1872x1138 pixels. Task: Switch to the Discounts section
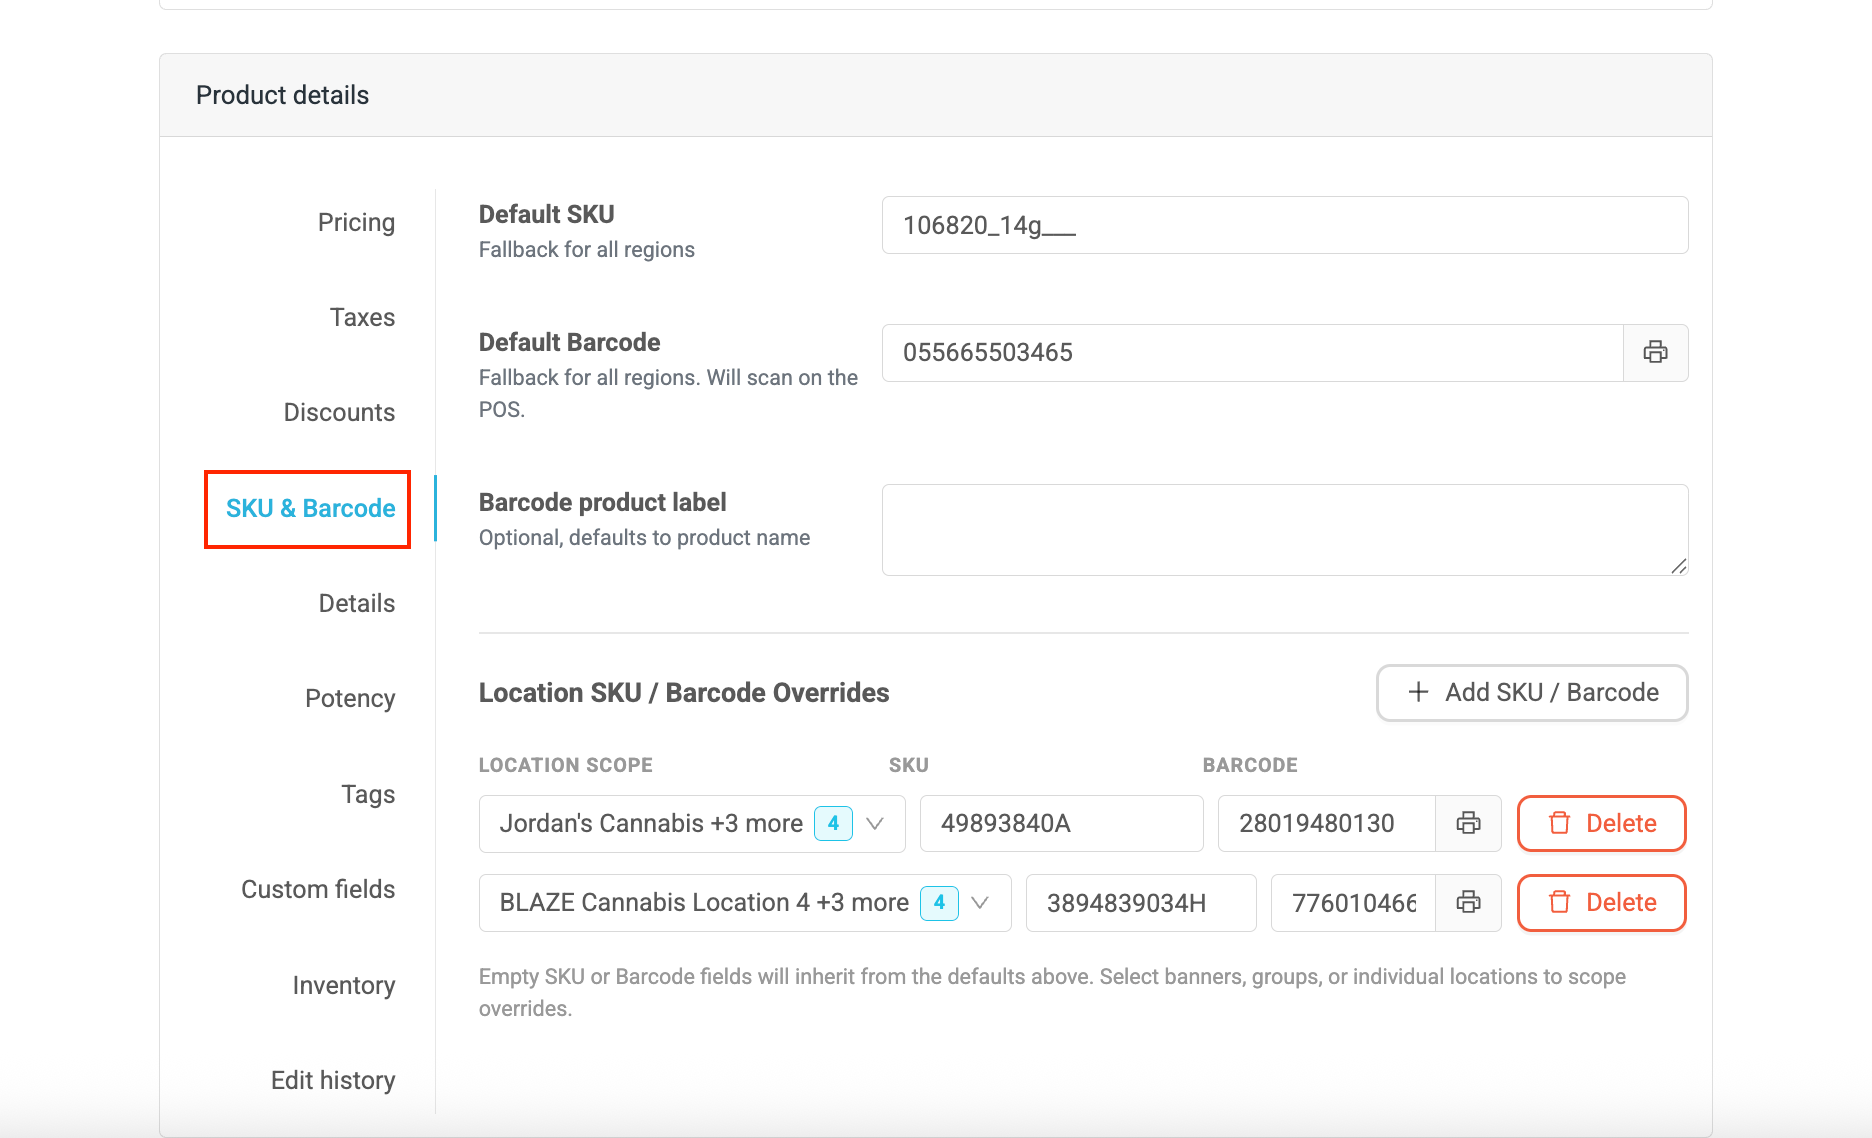click(x=339, y=412)
